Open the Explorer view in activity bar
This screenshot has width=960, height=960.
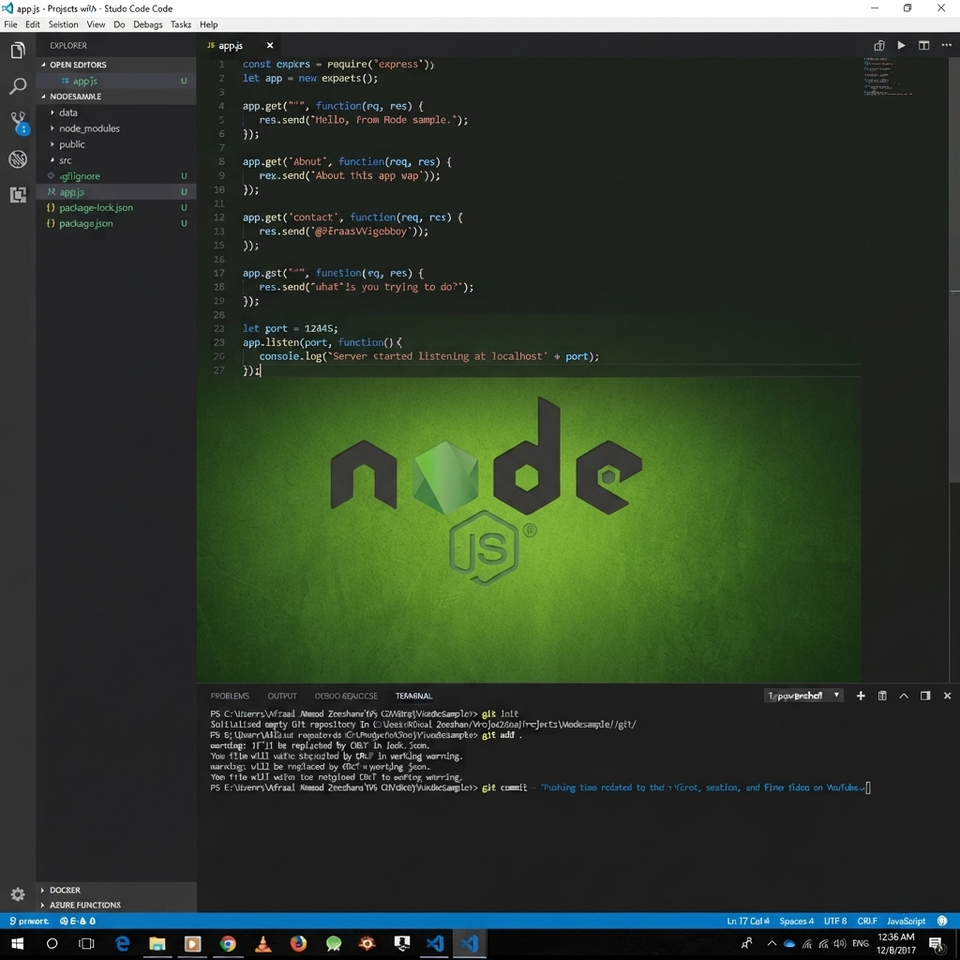click(18, 50)
